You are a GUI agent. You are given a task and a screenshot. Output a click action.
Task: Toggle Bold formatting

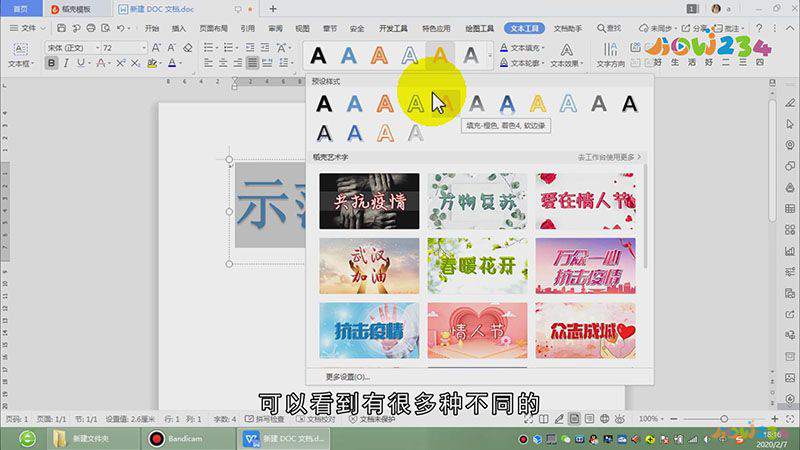(x=51, y=63)
